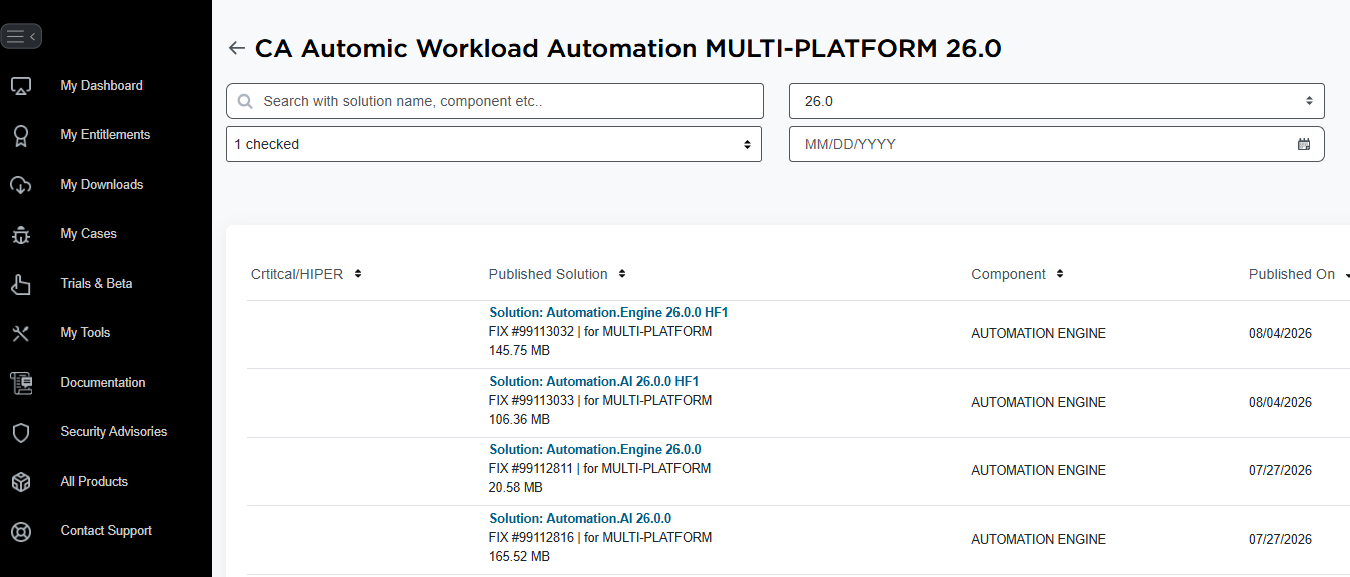Sort by Crtitcal/HIPER column arrows
The width and height of the screenshot is (1350, 577).
click(x=358, y=274)
